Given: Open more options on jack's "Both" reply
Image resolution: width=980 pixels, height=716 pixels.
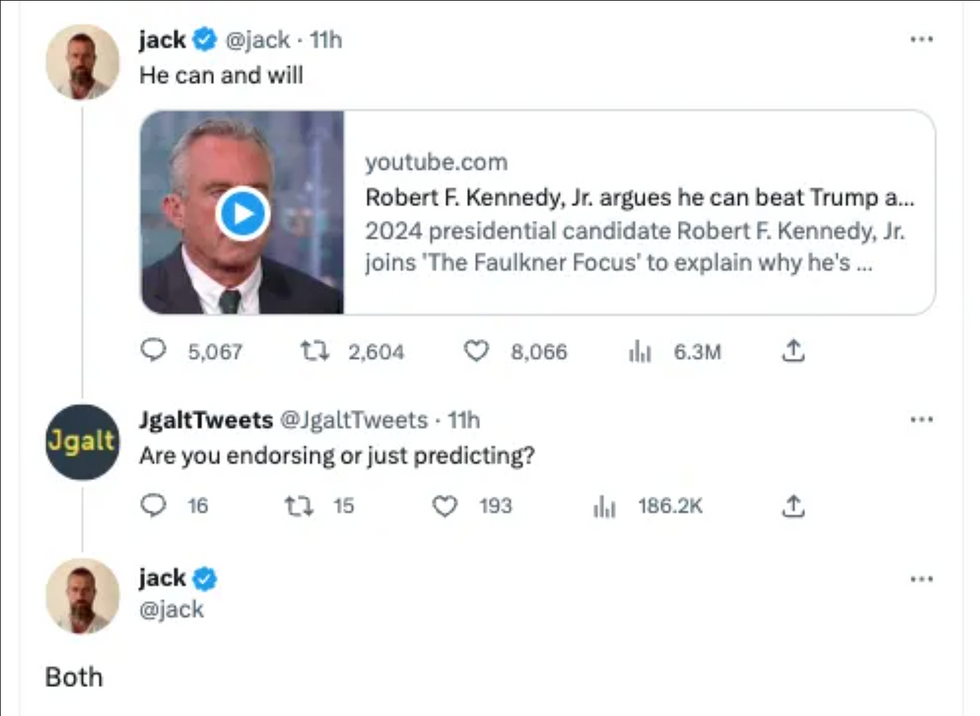Looking at the screenshot, I should click(x=921, y=578).
